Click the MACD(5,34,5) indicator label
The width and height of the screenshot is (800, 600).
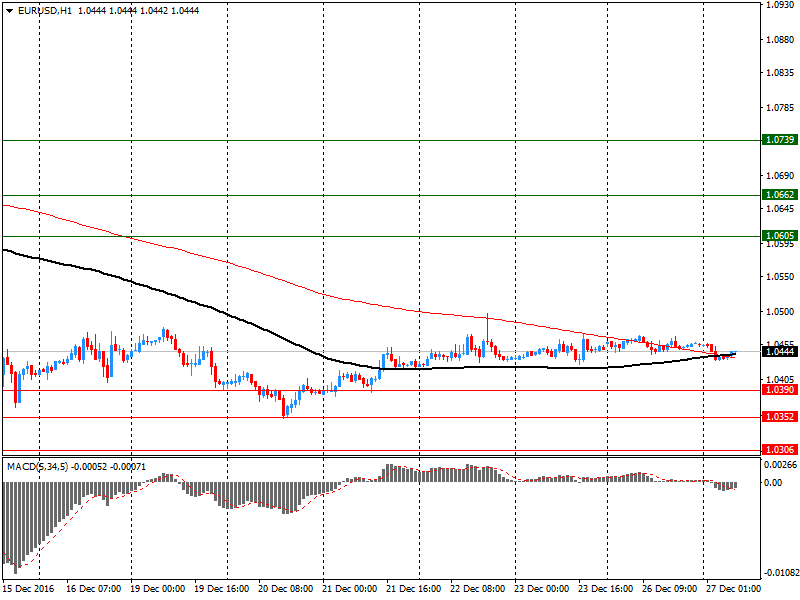37,467
